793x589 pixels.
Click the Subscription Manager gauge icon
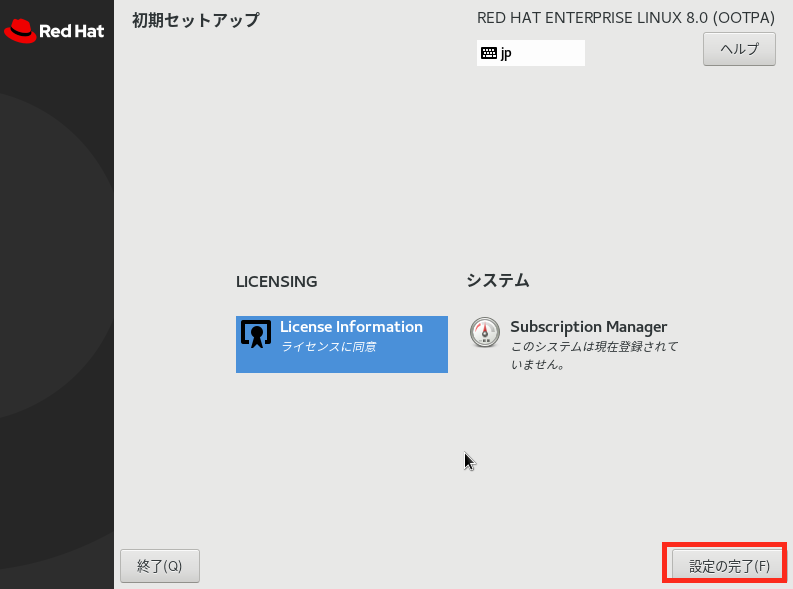484,332
